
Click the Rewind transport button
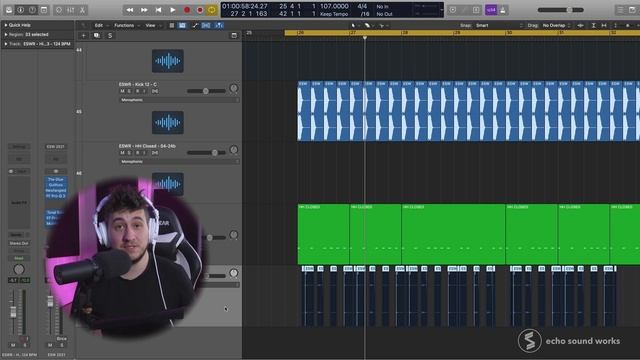130,10
